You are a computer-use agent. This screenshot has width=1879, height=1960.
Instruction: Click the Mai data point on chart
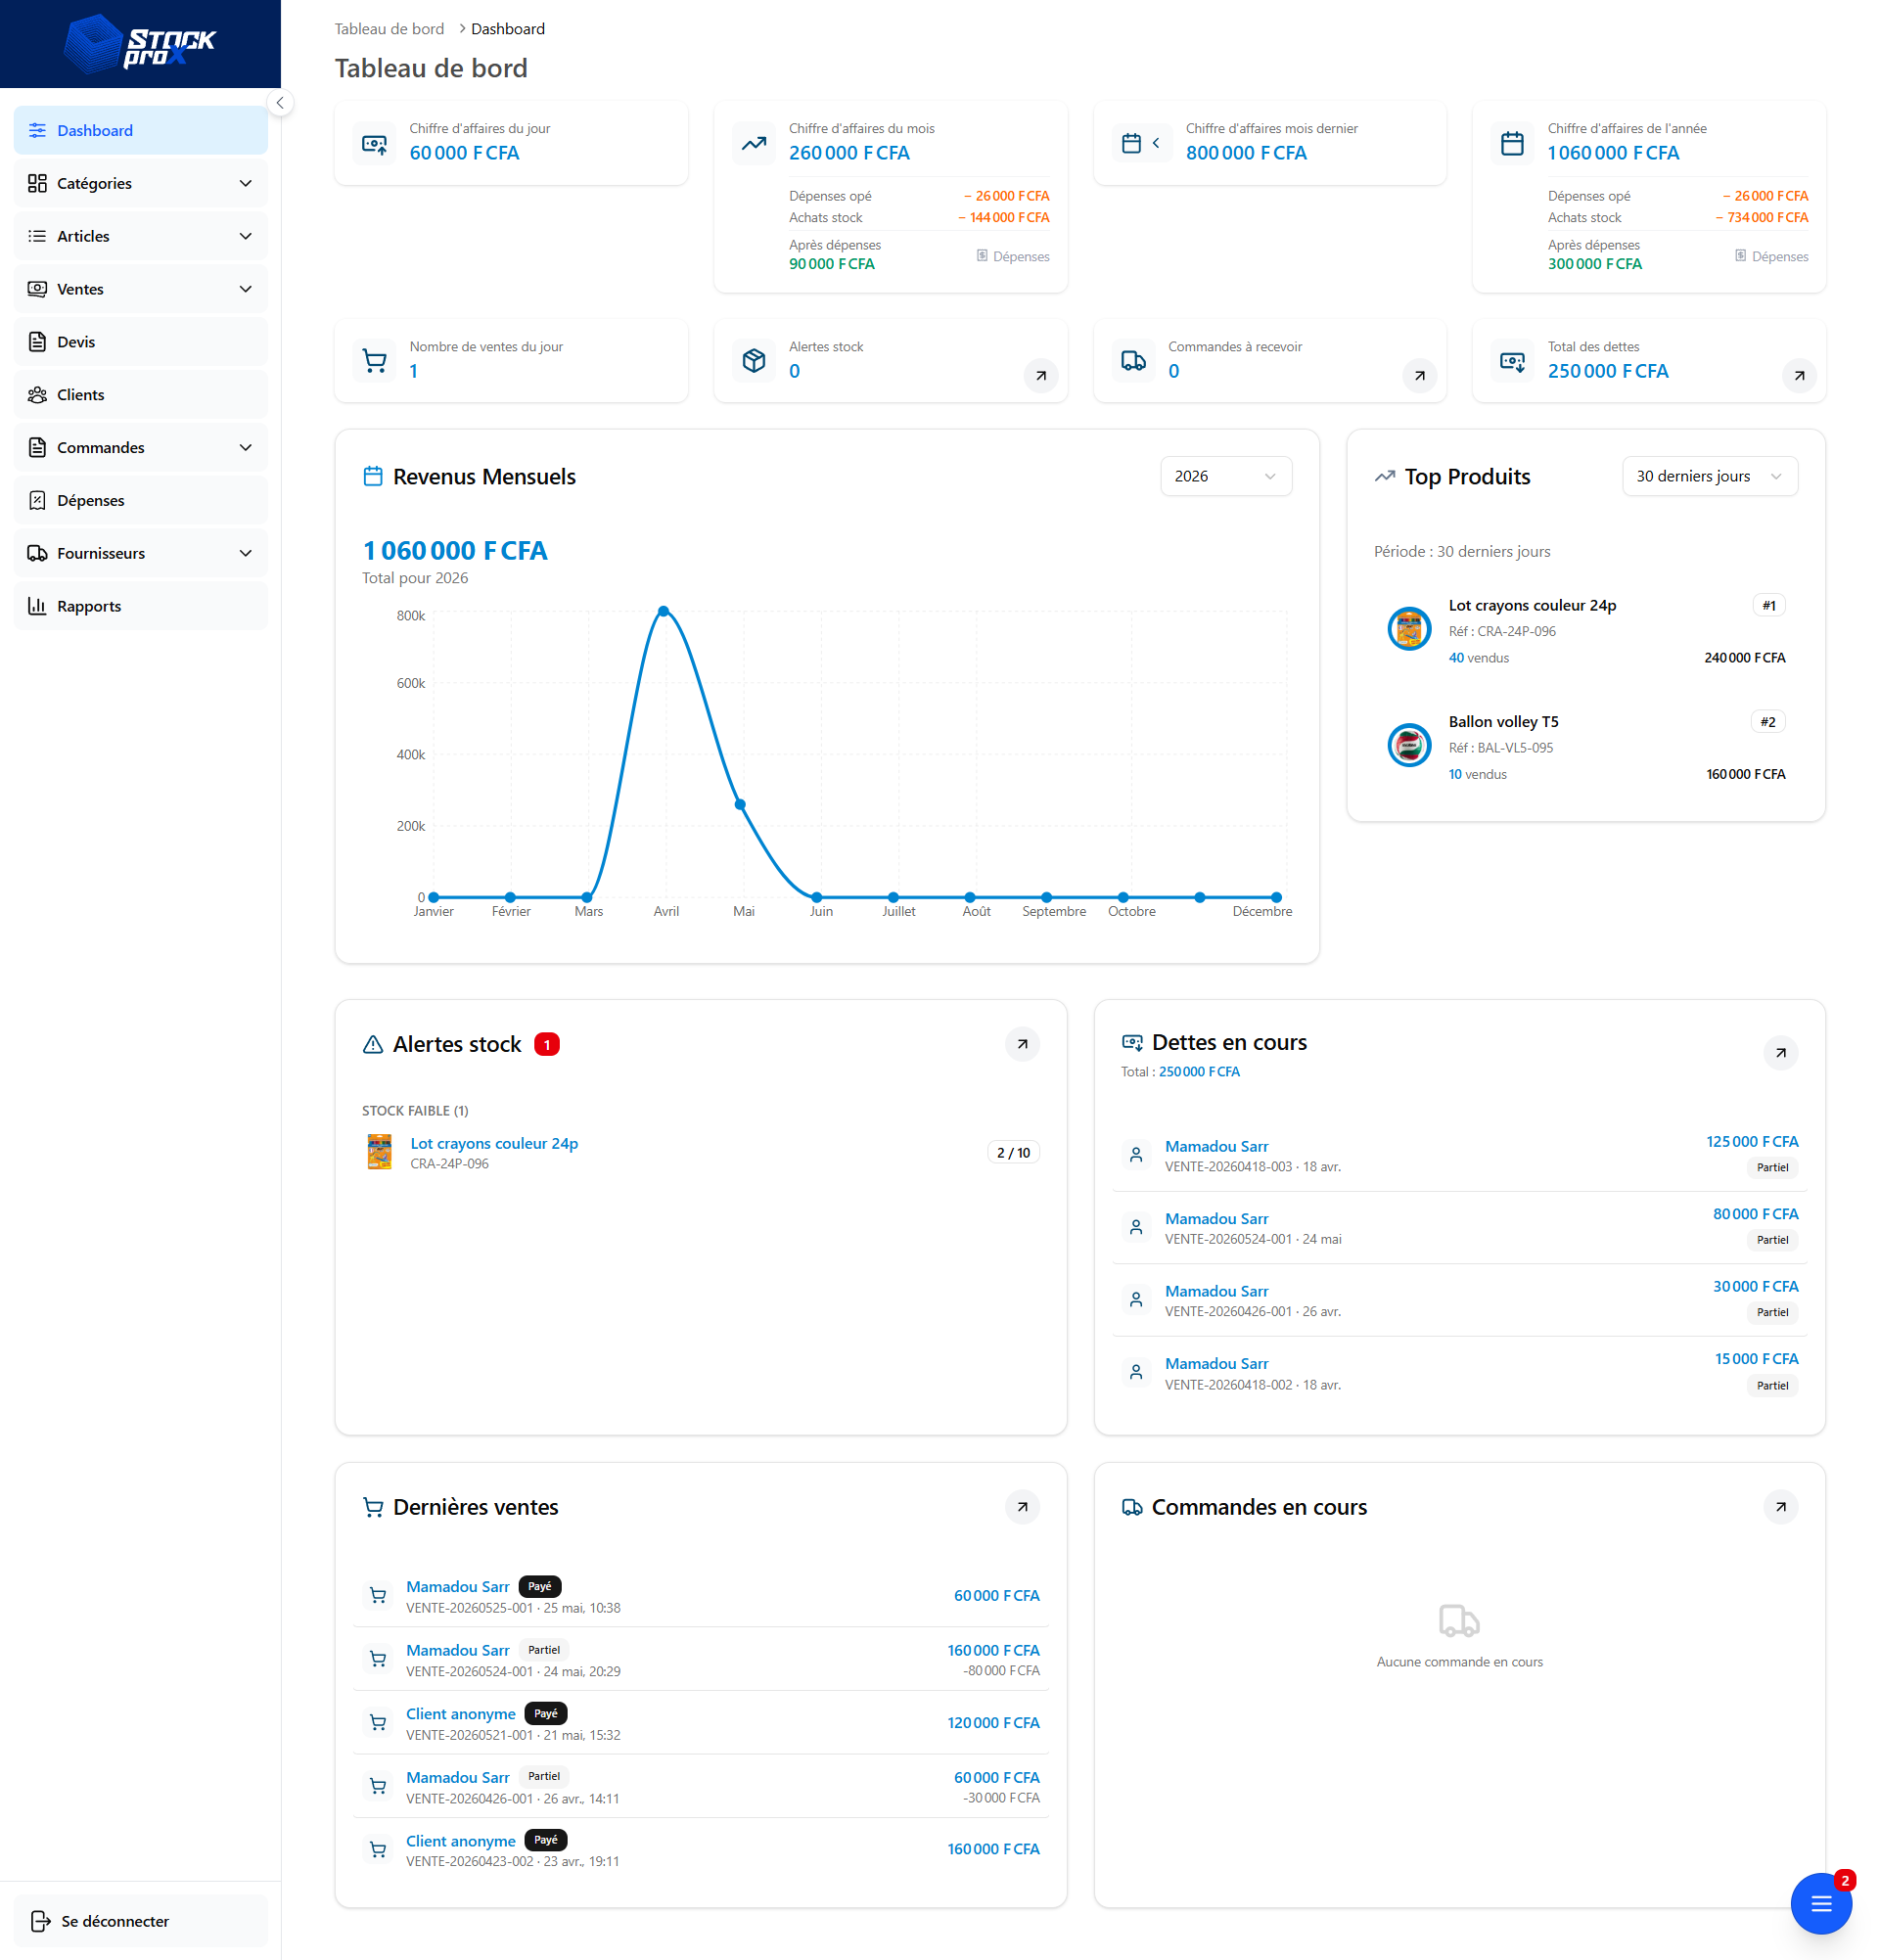(740, 805)
